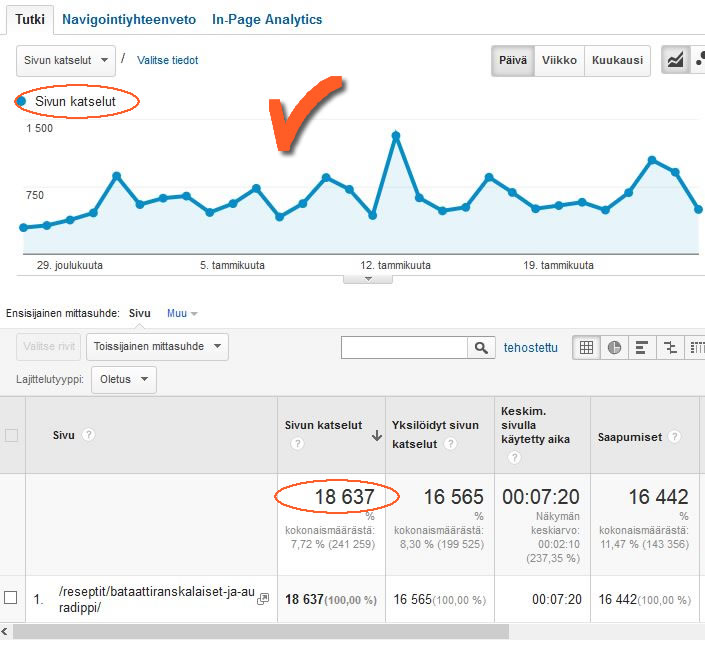Open page in new window icon
The image size is (705, 645).
pos(263,599)
